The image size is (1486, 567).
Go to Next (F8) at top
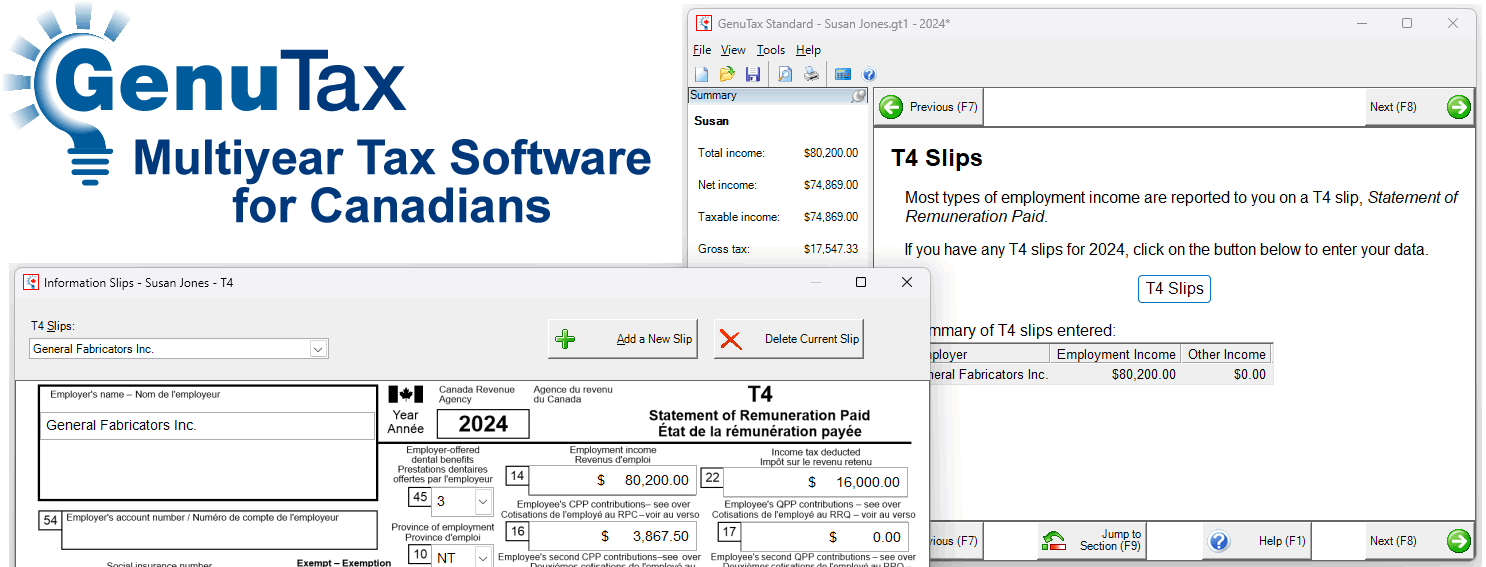(1420, 107)
